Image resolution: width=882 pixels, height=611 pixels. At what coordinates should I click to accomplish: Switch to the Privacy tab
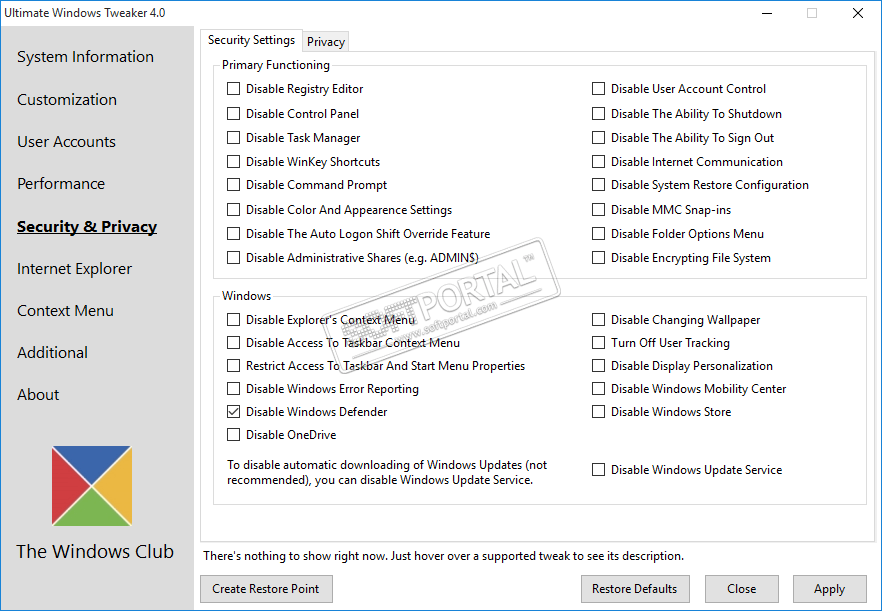coord(326,42)
